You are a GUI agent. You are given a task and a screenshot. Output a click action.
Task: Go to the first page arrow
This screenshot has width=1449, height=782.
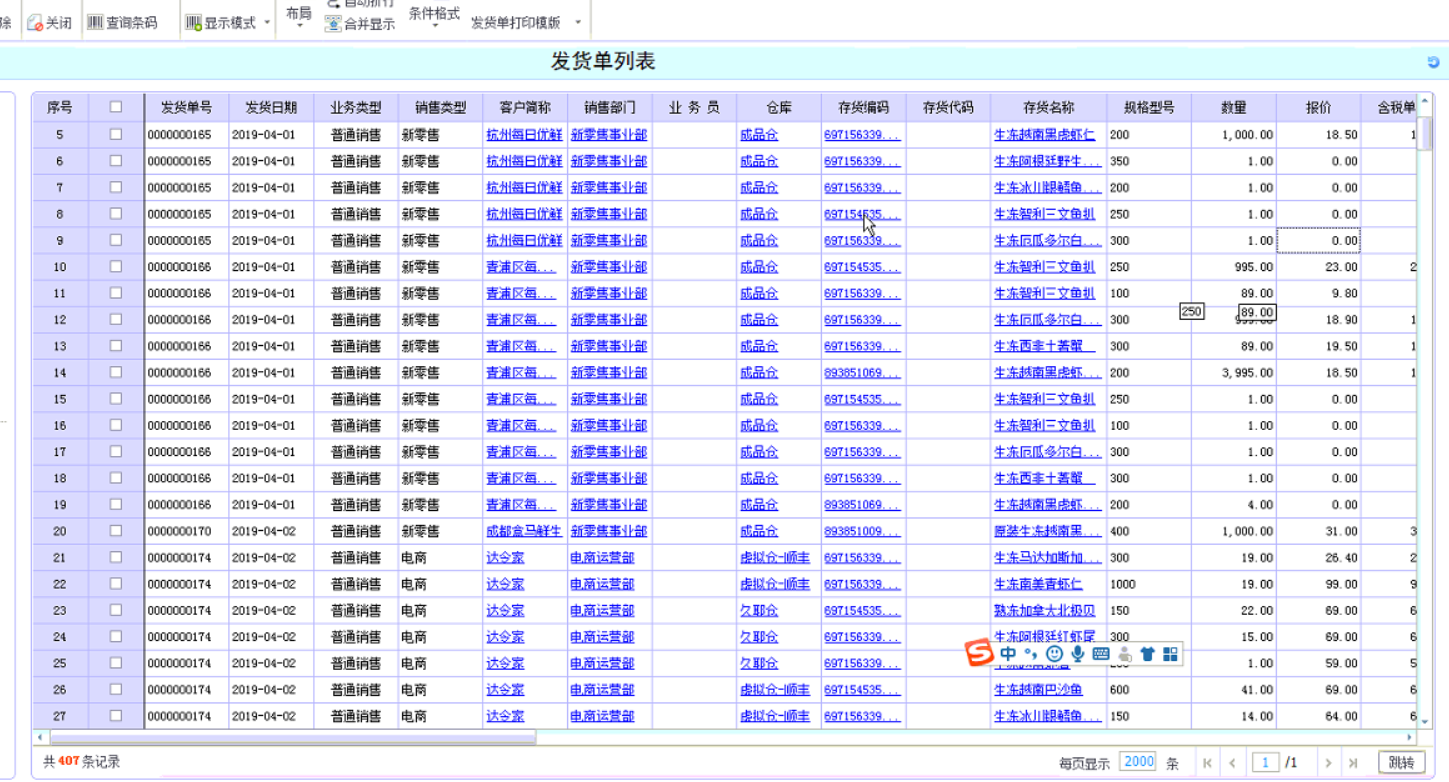click(x=1207, y=763)
